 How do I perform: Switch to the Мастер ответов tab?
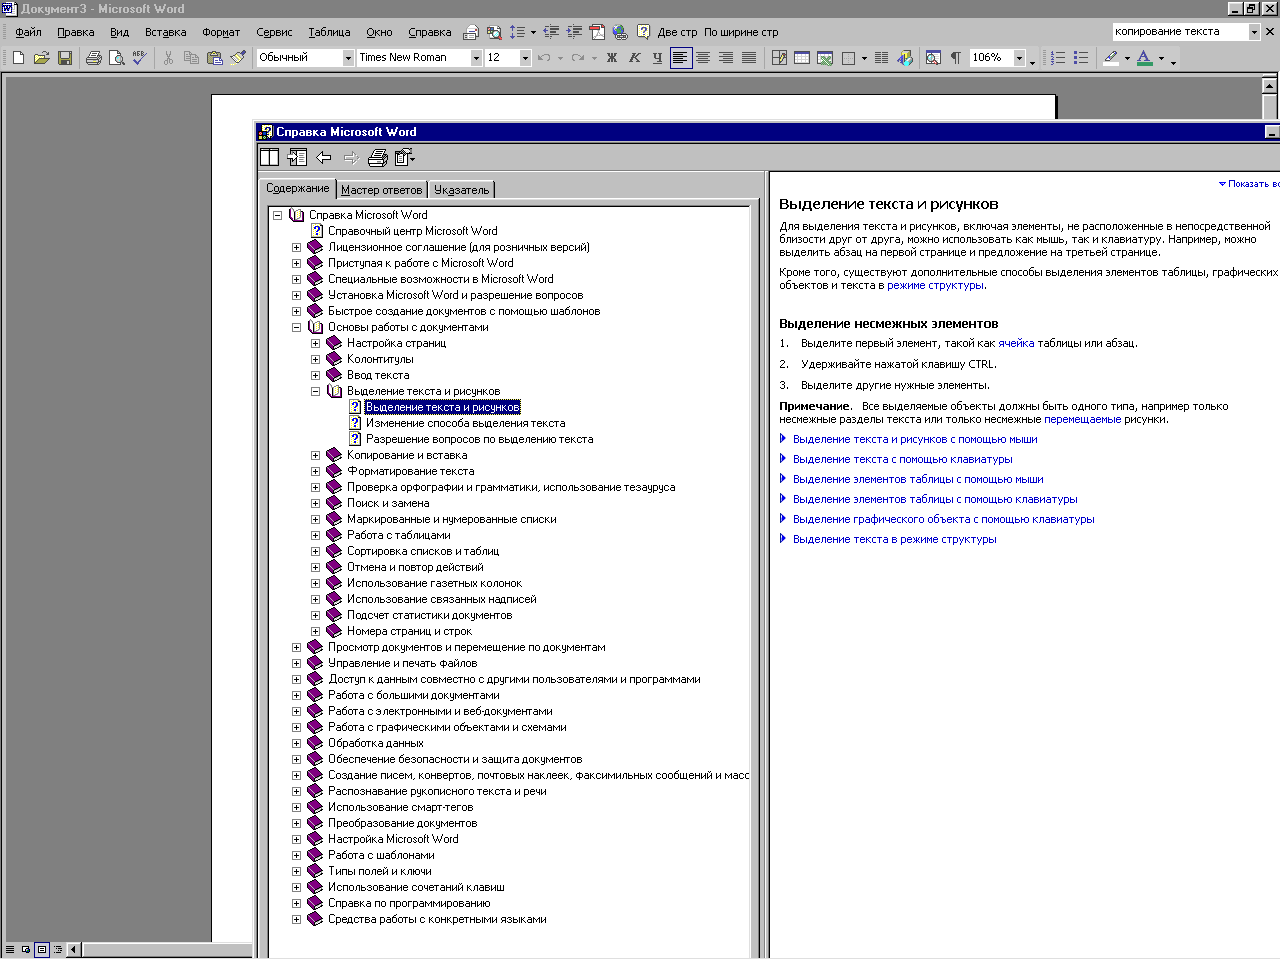381,190
